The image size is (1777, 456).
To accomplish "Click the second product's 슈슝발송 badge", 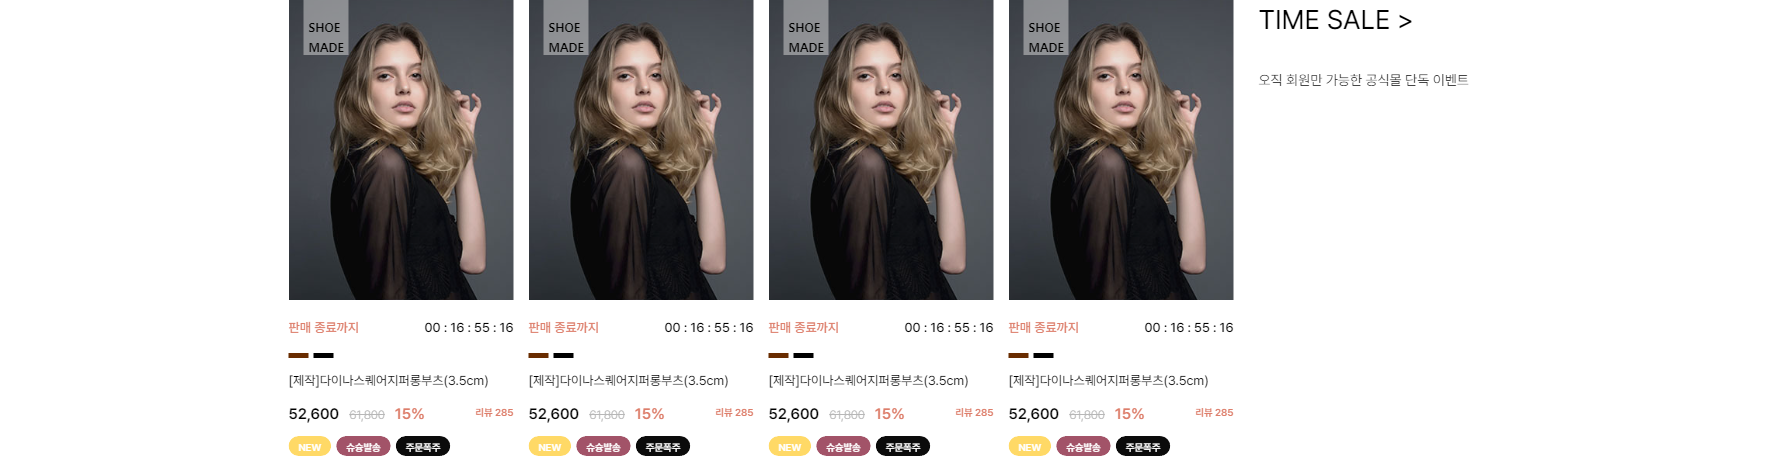I will [x=603, y=446].
